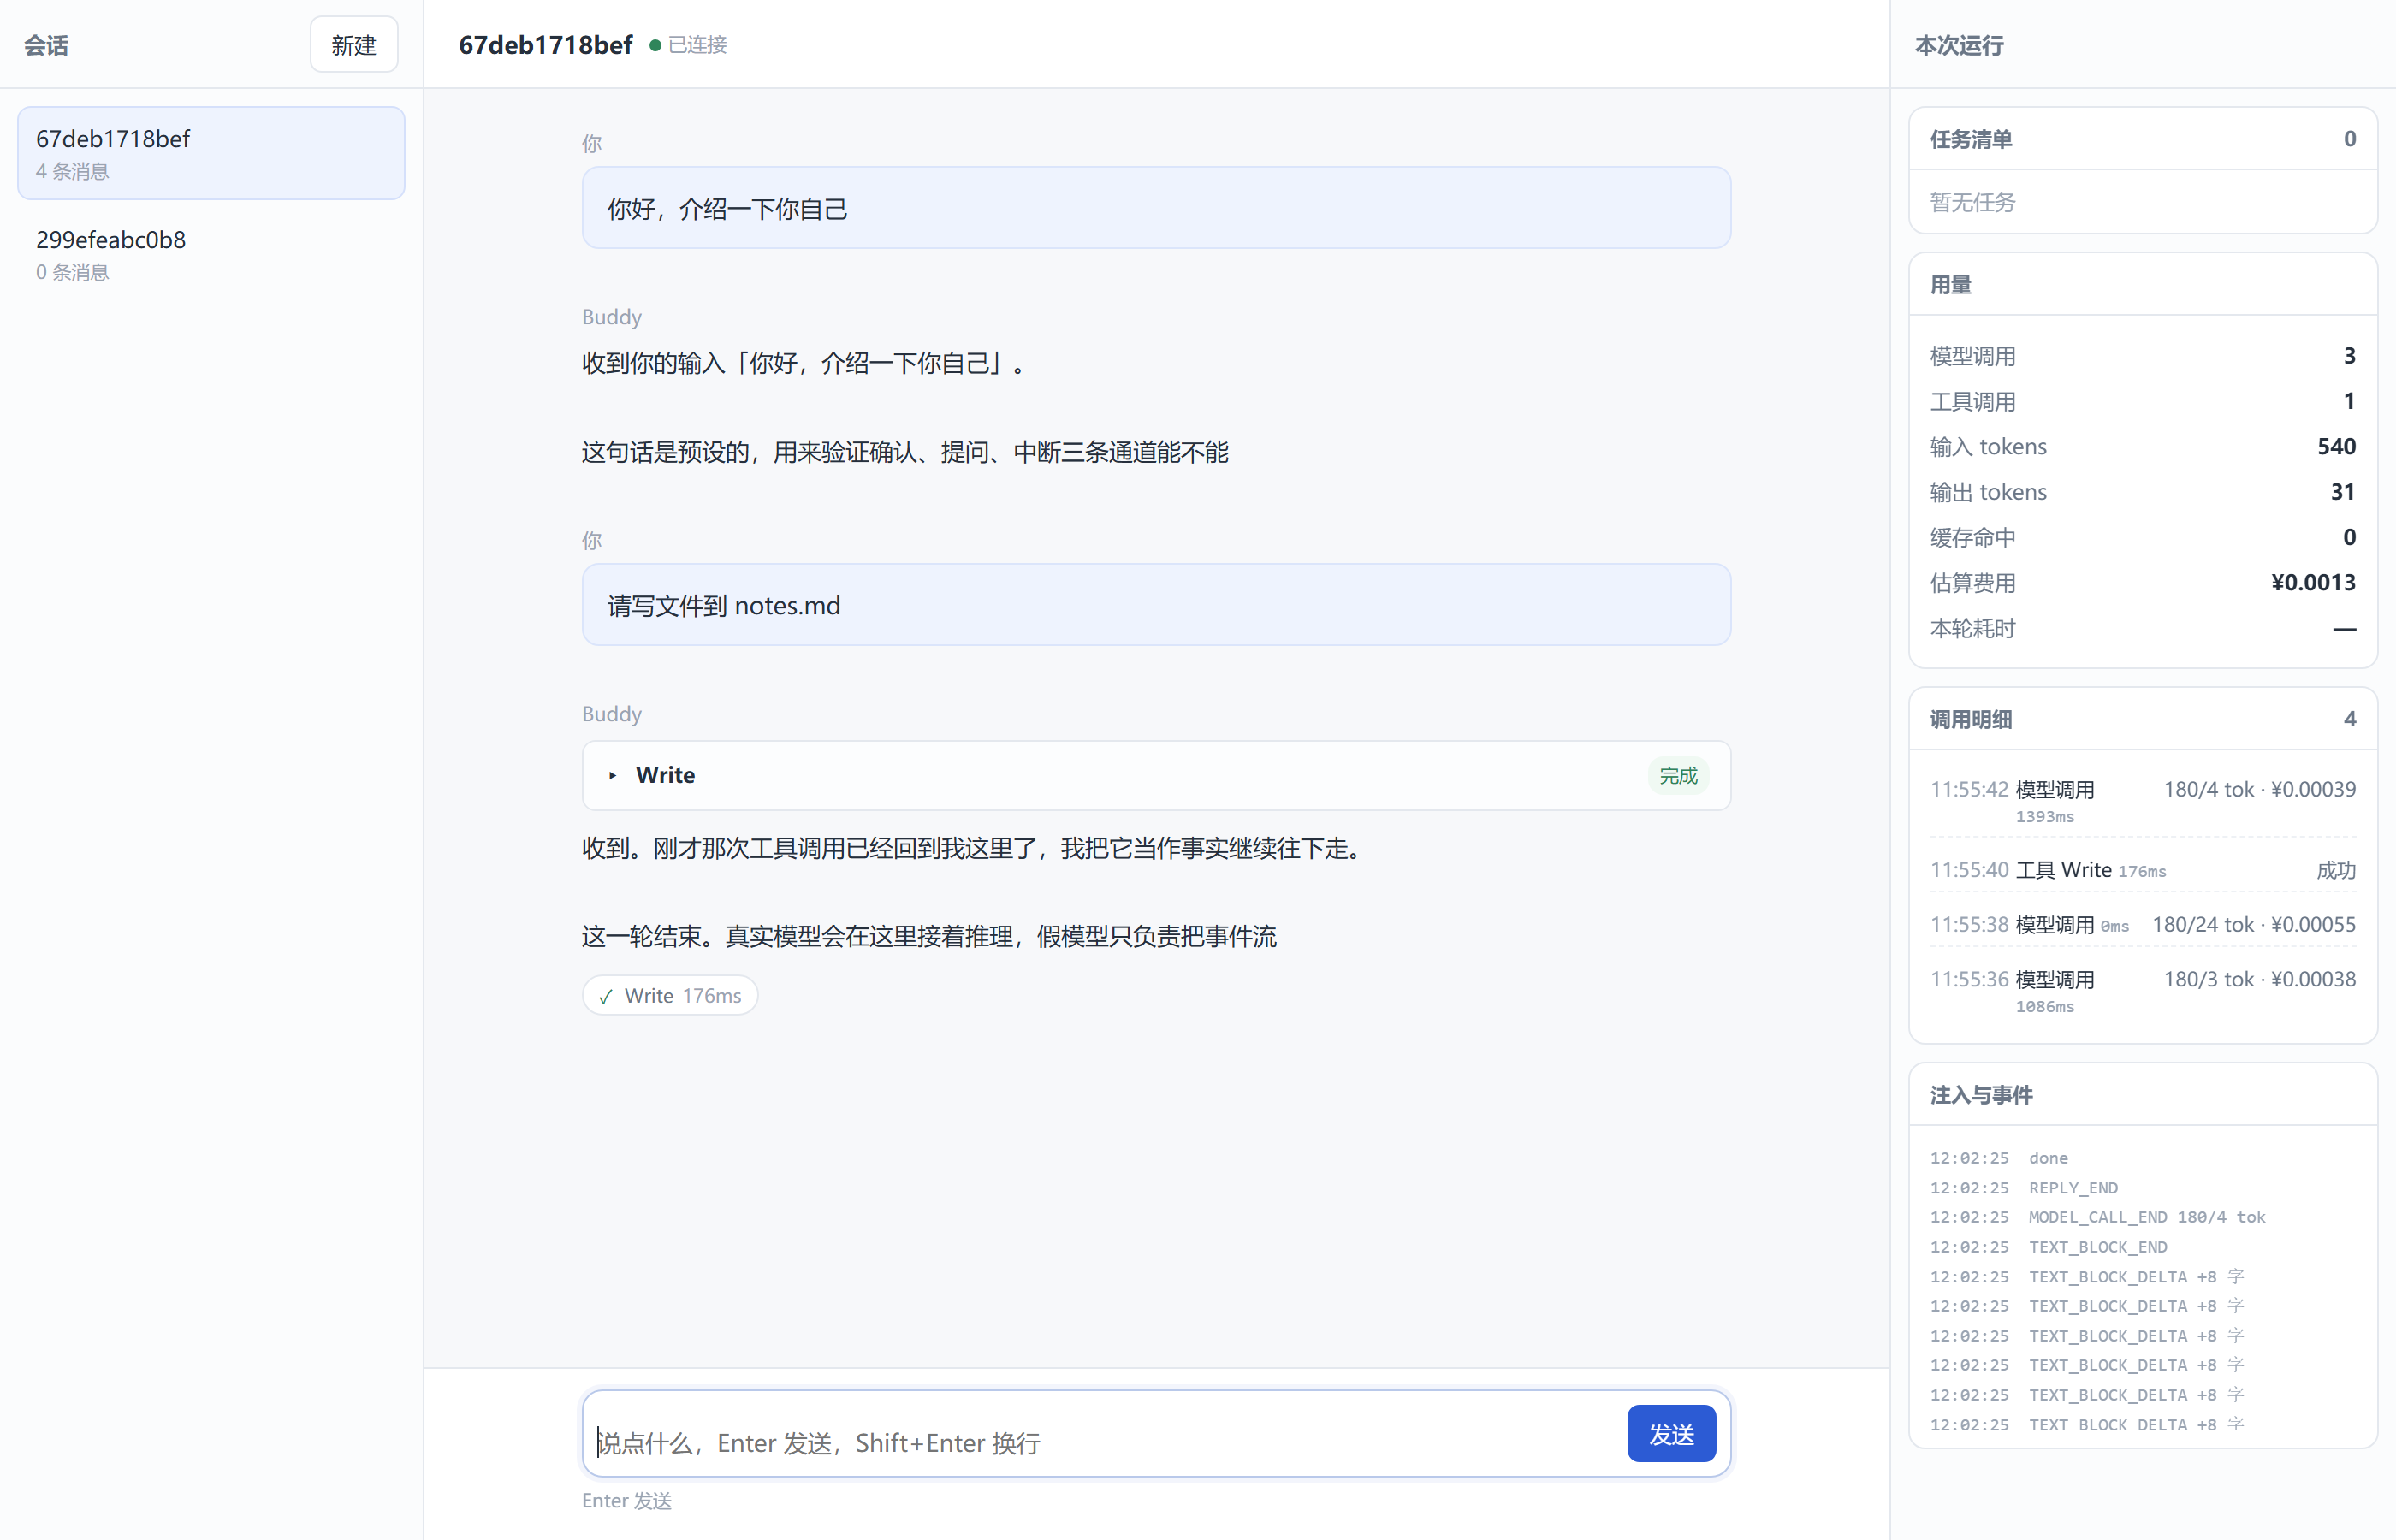This screenshot has width=2396, height=1540.
Task: Click the 输入 tokens value 540
Action: 2336,446
